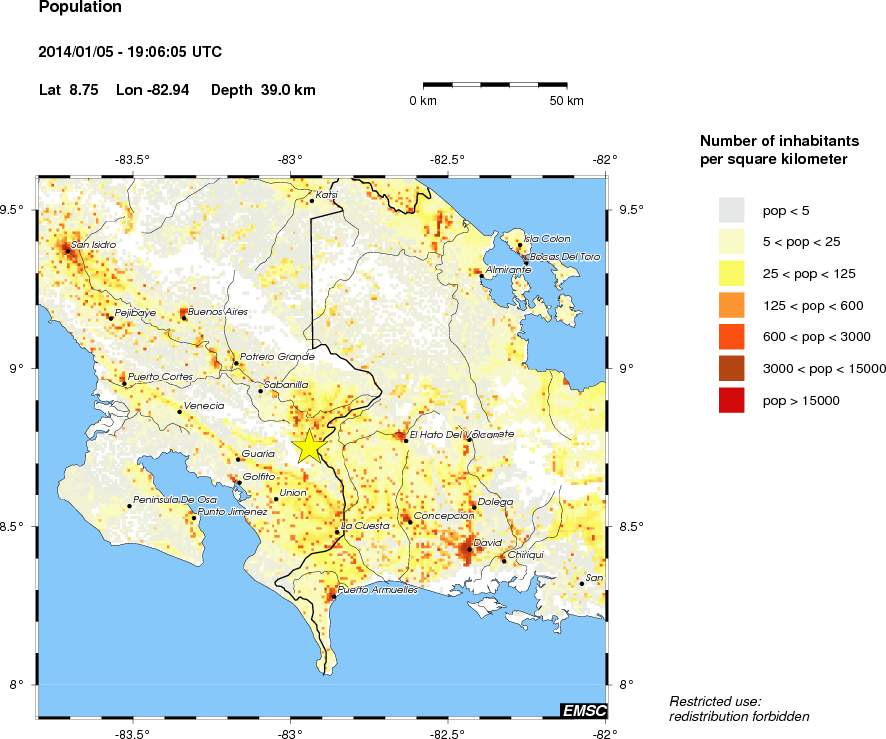Click the EMSC logo on map corner

[x=582, y=710]
